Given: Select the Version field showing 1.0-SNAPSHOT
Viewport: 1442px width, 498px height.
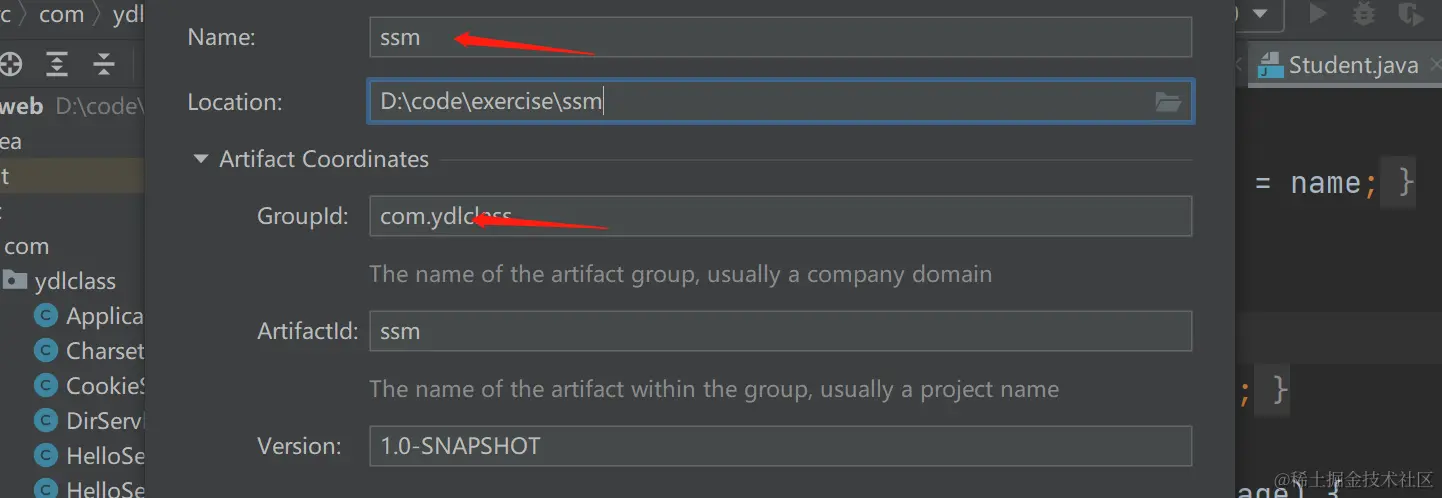Looking at the screenshot, I should point(780,446).
